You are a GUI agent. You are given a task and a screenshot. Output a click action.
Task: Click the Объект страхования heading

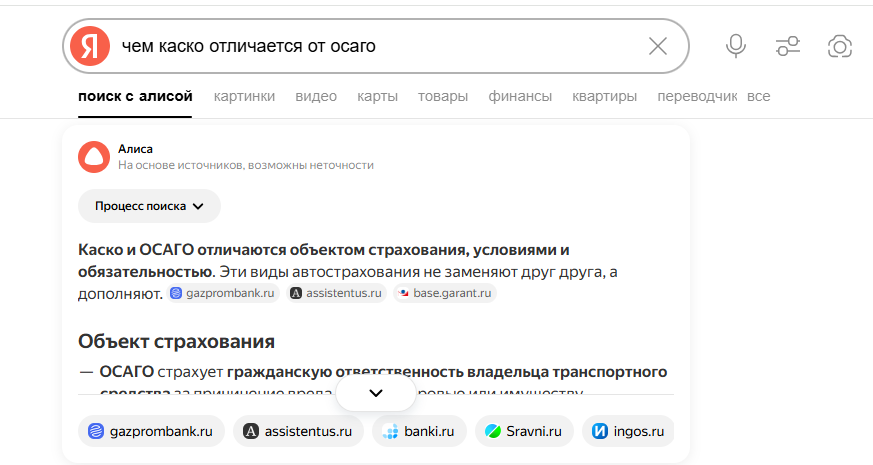(176, 341)
